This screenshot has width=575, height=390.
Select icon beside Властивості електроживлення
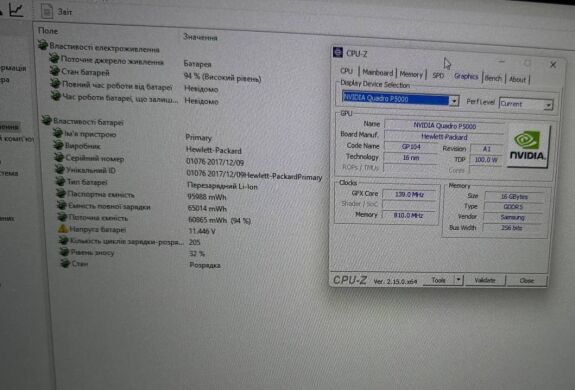(43, 45)
